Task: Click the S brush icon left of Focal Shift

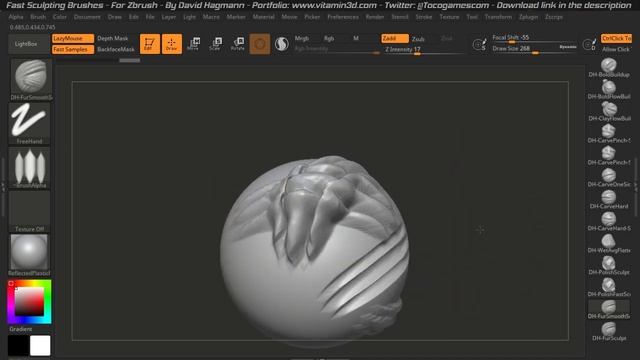Action: click(x=480, y=44)
